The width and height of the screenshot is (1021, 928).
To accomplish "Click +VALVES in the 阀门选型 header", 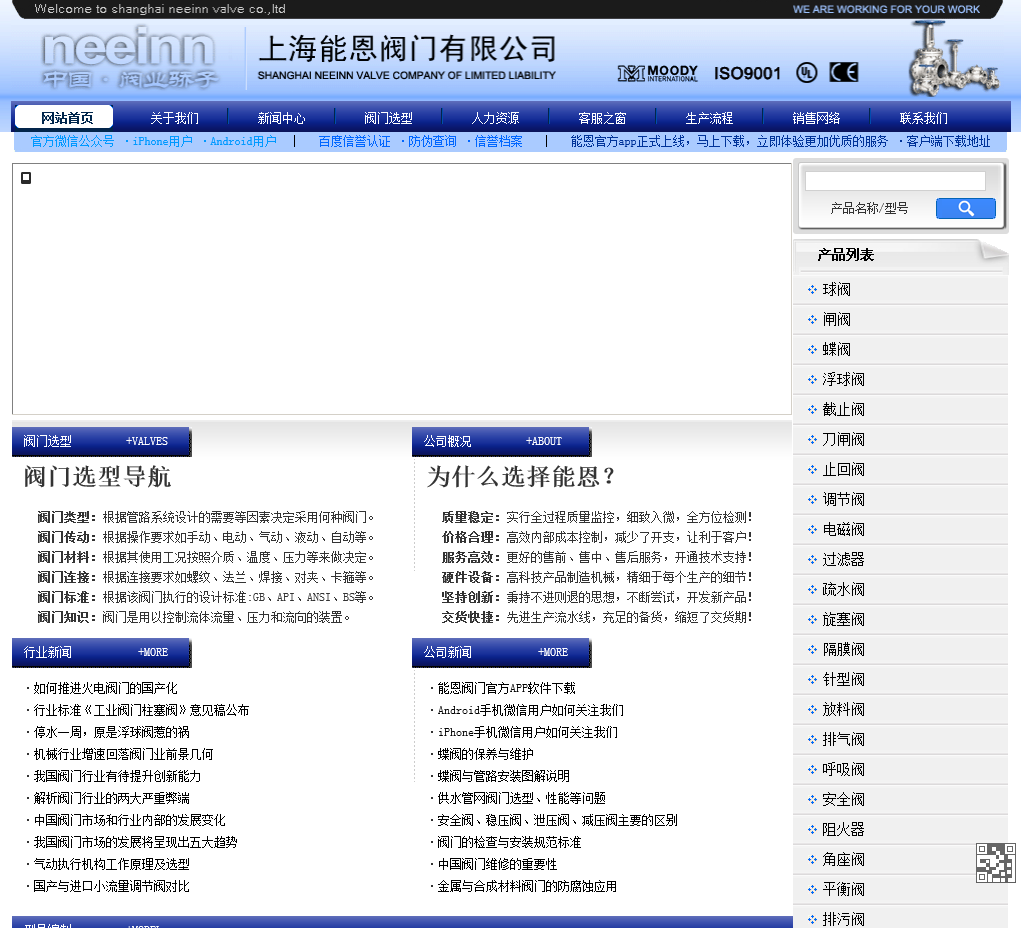I will 147,441.
